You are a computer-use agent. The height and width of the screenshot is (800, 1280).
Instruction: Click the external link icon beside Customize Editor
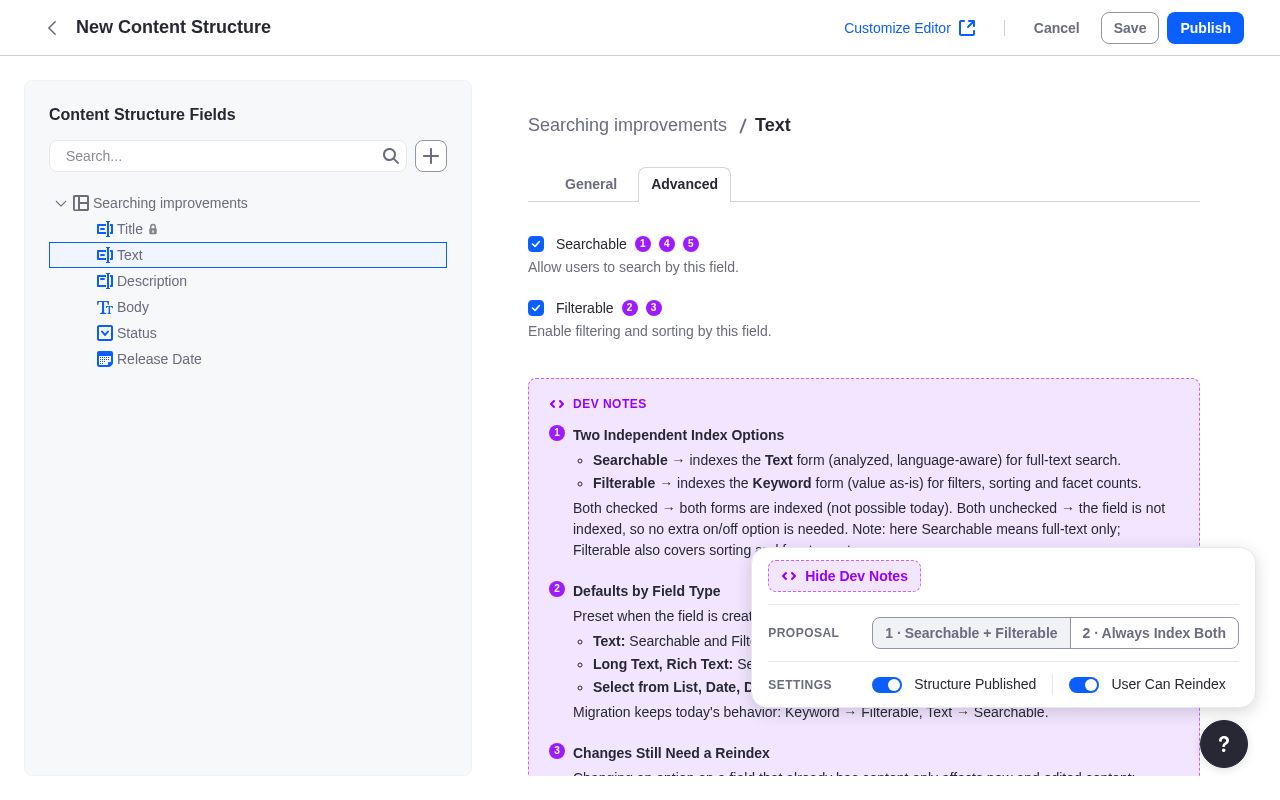pos(967,28)
